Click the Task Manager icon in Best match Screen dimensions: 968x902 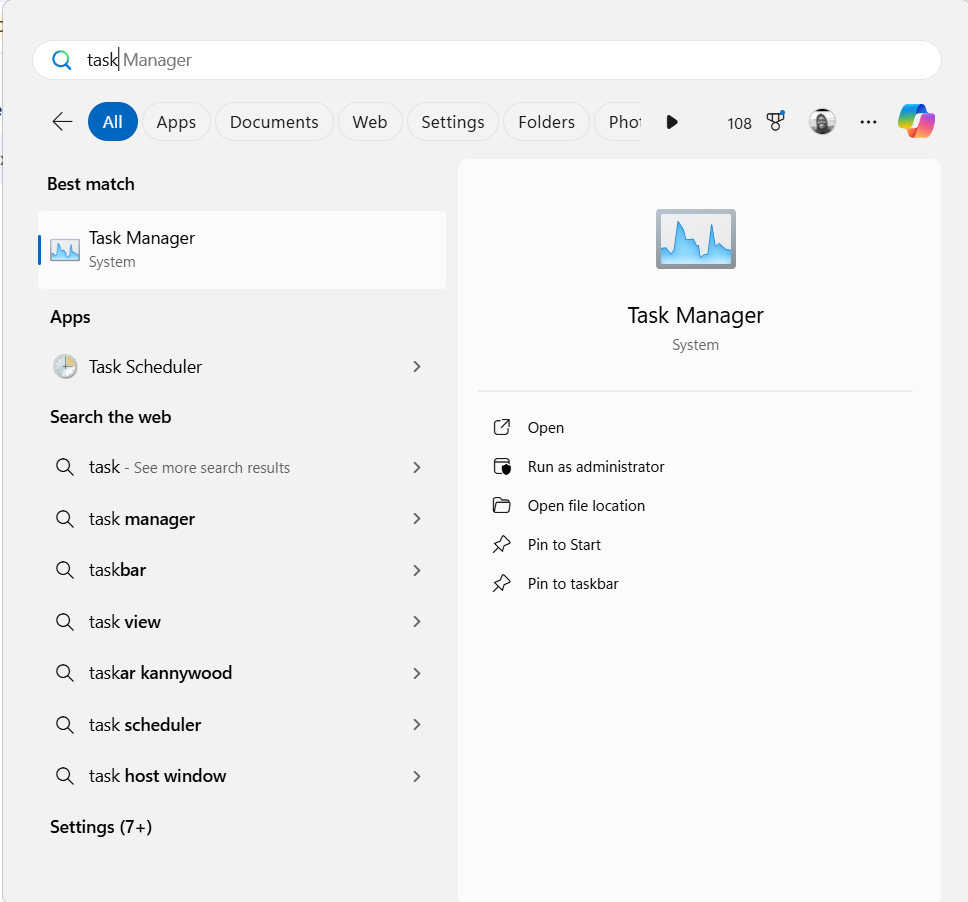tap(64, 249)
